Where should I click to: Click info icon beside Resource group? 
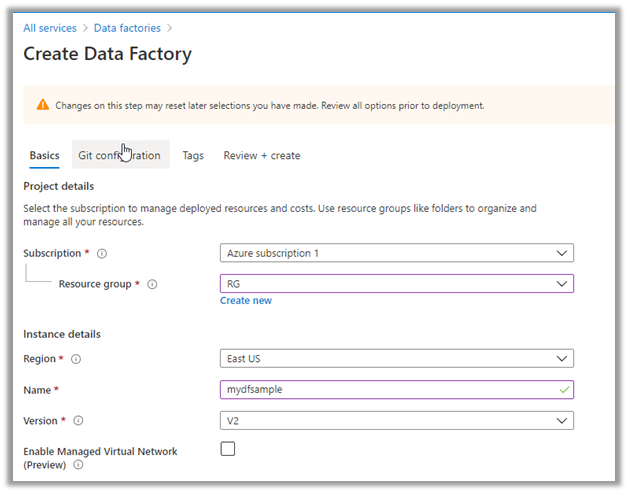tap(152, 285)
